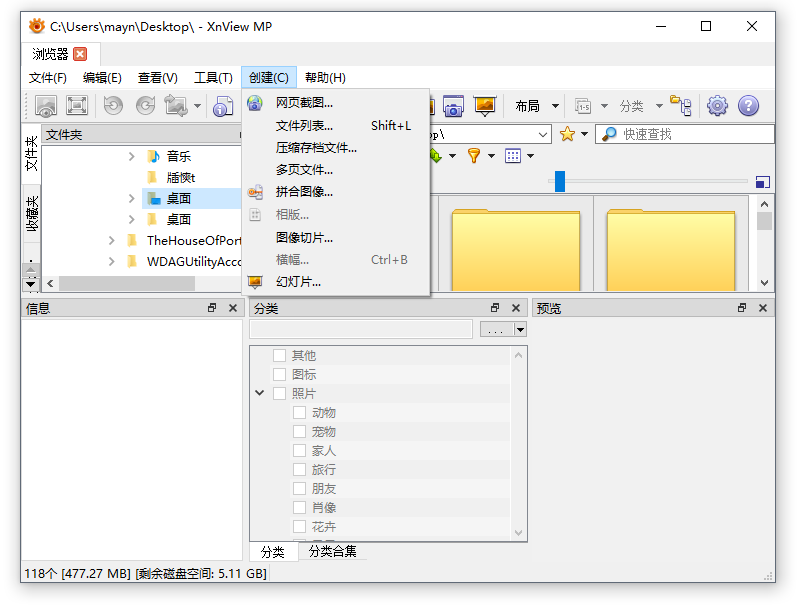Float the 预览 panel
Viewport: 798px width, 606px height.
[742, 307]
